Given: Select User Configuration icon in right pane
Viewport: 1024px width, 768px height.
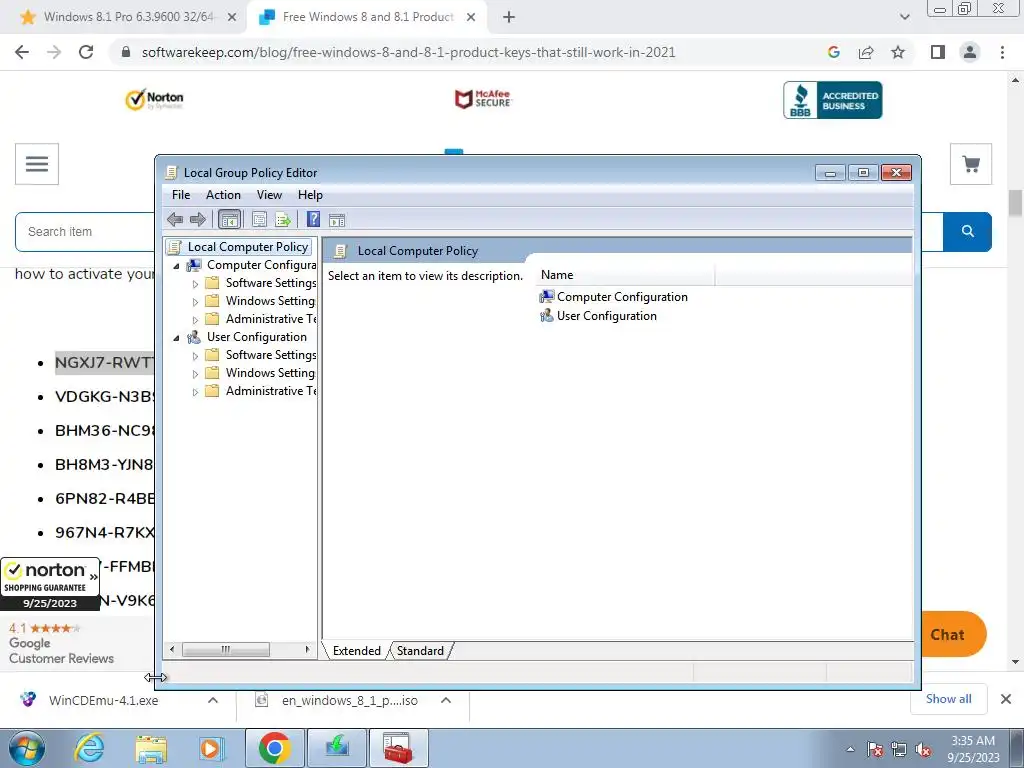Looking at the screenshot, I should coord(546,316).
